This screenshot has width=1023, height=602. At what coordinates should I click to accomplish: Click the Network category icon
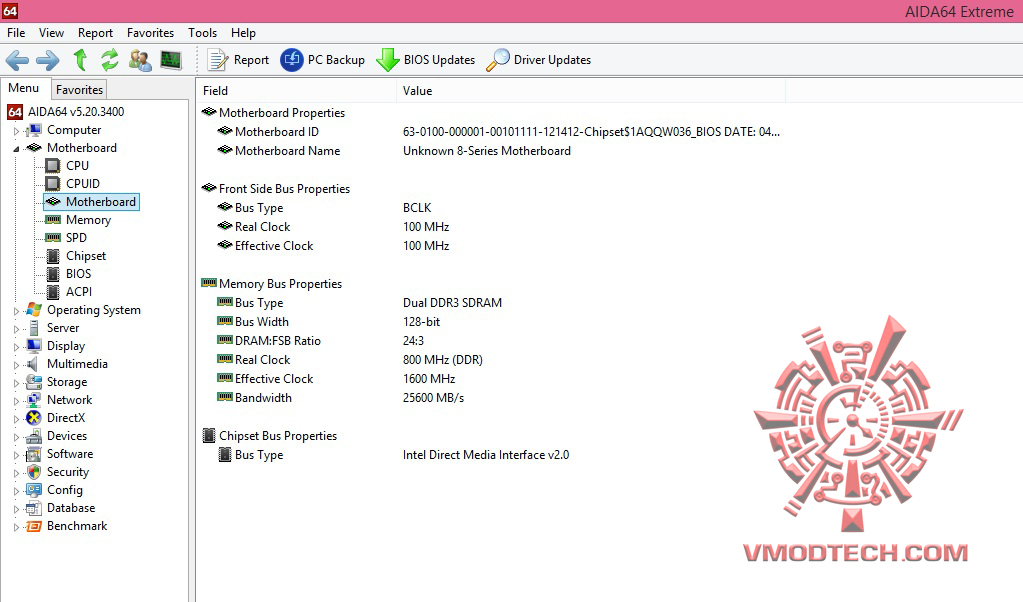34,400
